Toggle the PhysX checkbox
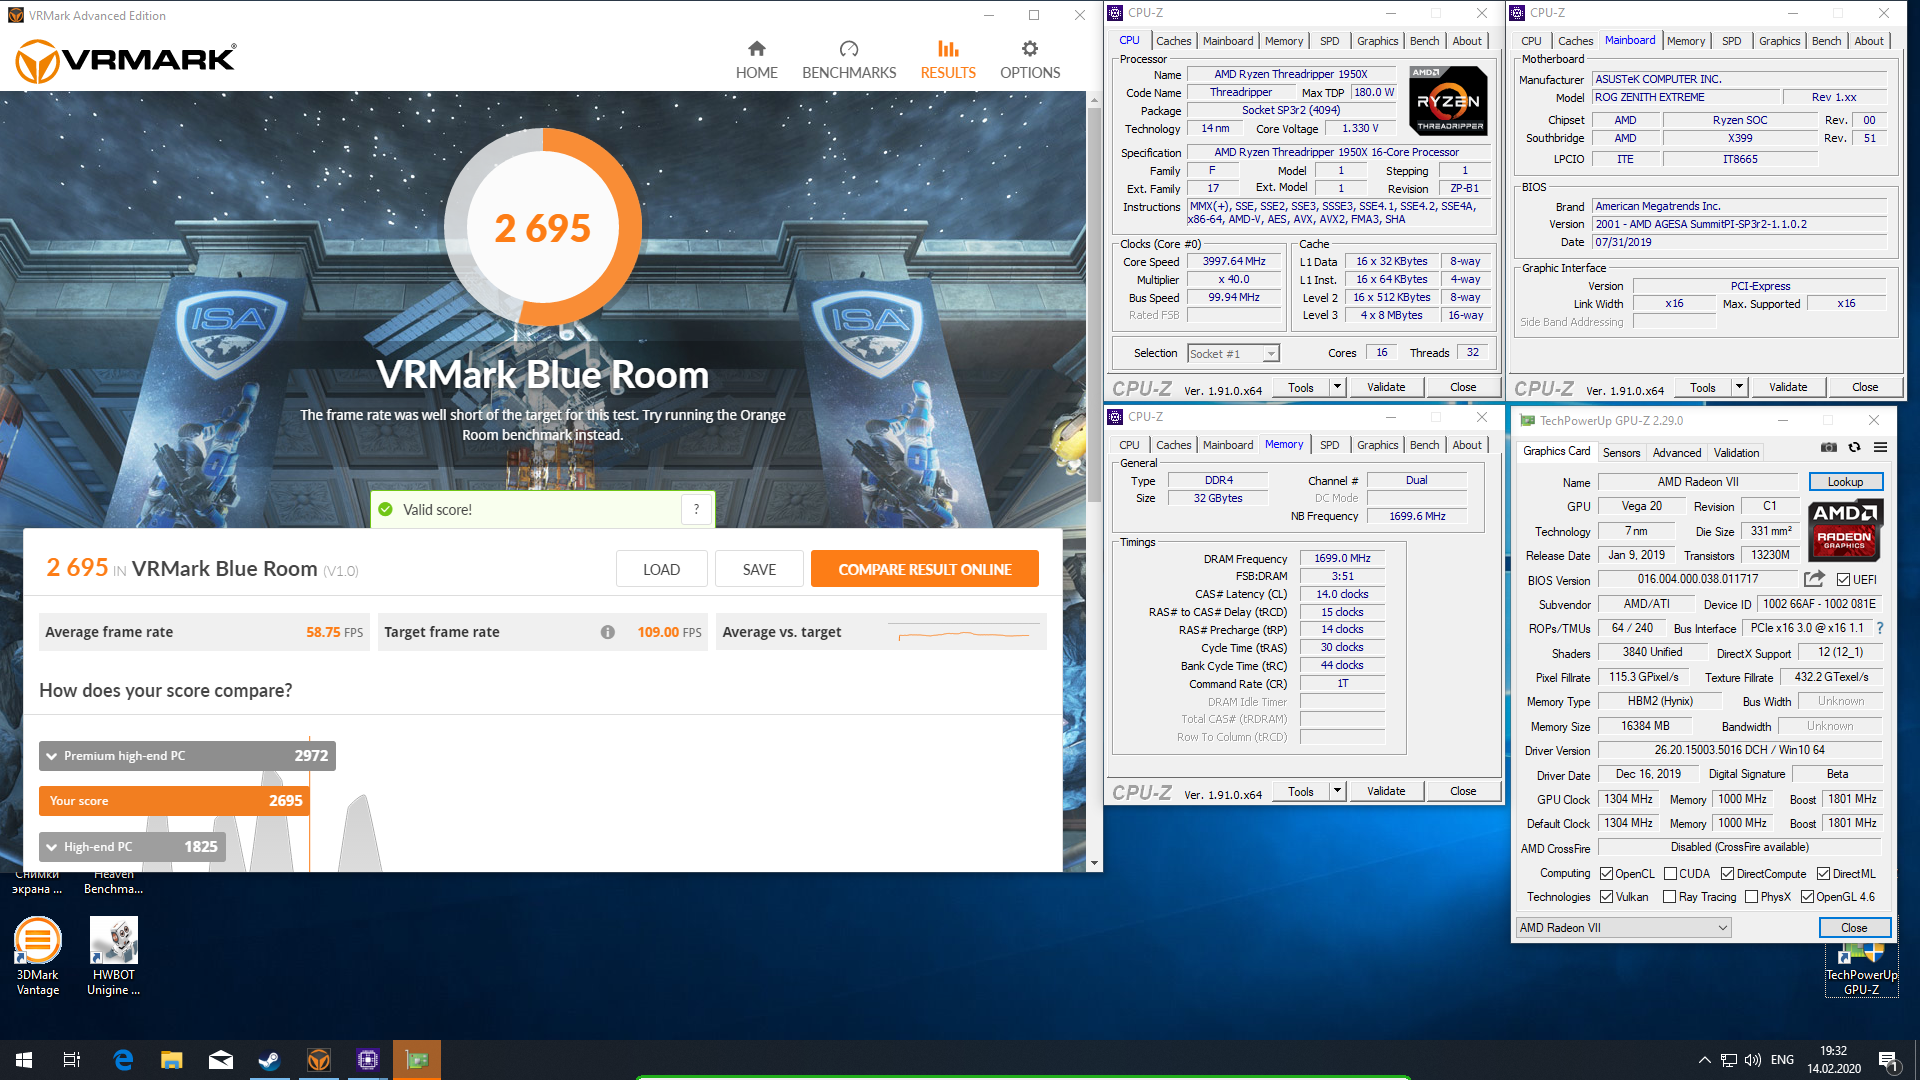Screen dimensions: 1920x1080 tap(1751, 897)
